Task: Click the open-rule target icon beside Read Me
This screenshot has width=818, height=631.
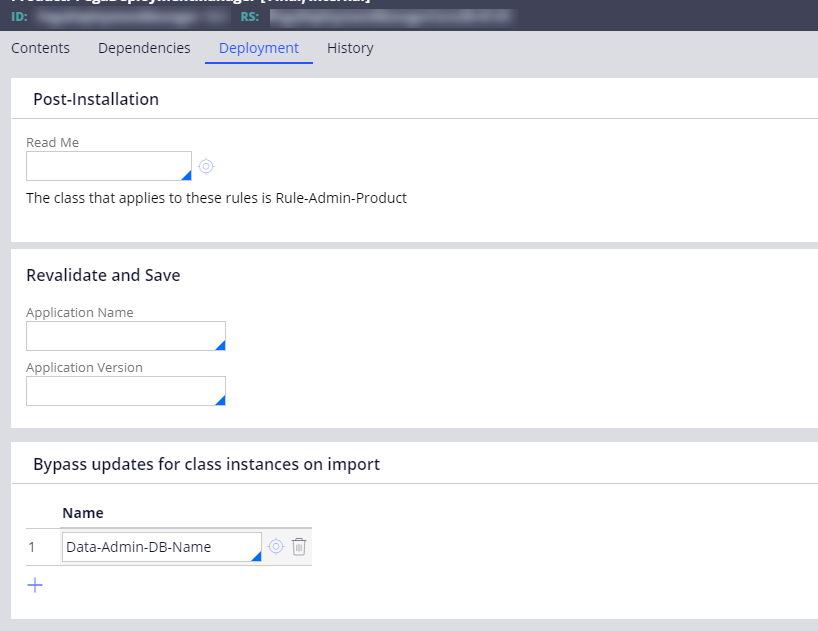Action: pos(206,166)
